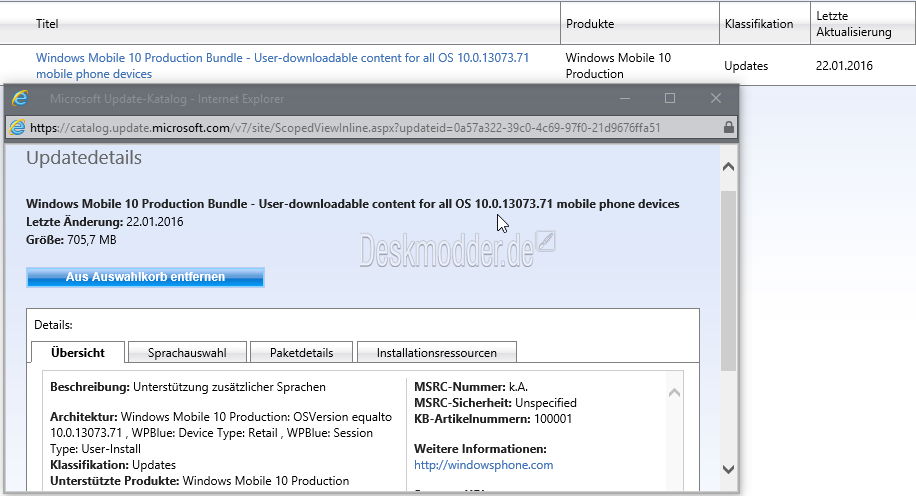Click the address bar URL field
The width and height of the screenshot is (916, 496).
pos(374,127)
